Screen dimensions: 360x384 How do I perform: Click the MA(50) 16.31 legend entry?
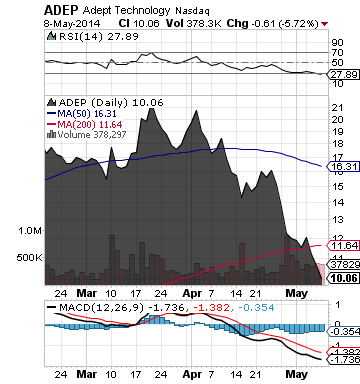point(87,114)
